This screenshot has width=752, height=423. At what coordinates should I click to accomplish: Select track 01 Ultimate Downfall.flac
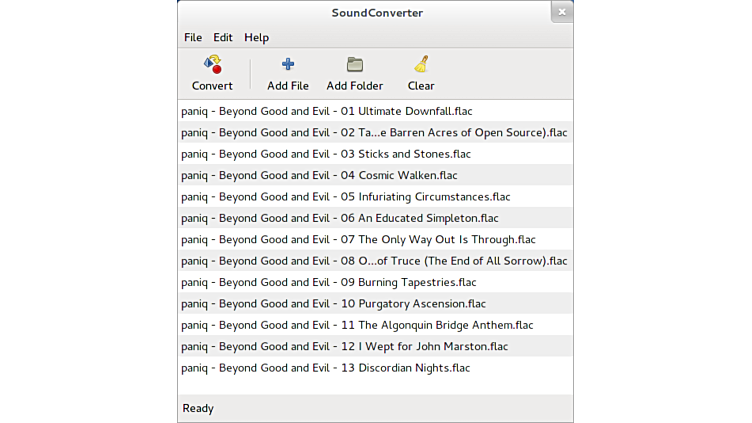pos(326,111)
